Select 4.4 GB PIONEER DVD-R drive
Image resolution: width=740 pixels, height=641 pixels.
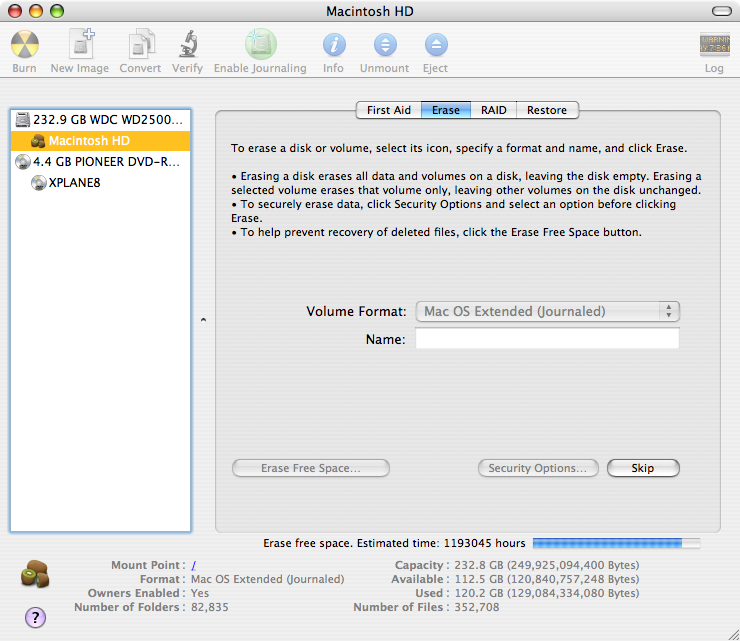(101, 162)
